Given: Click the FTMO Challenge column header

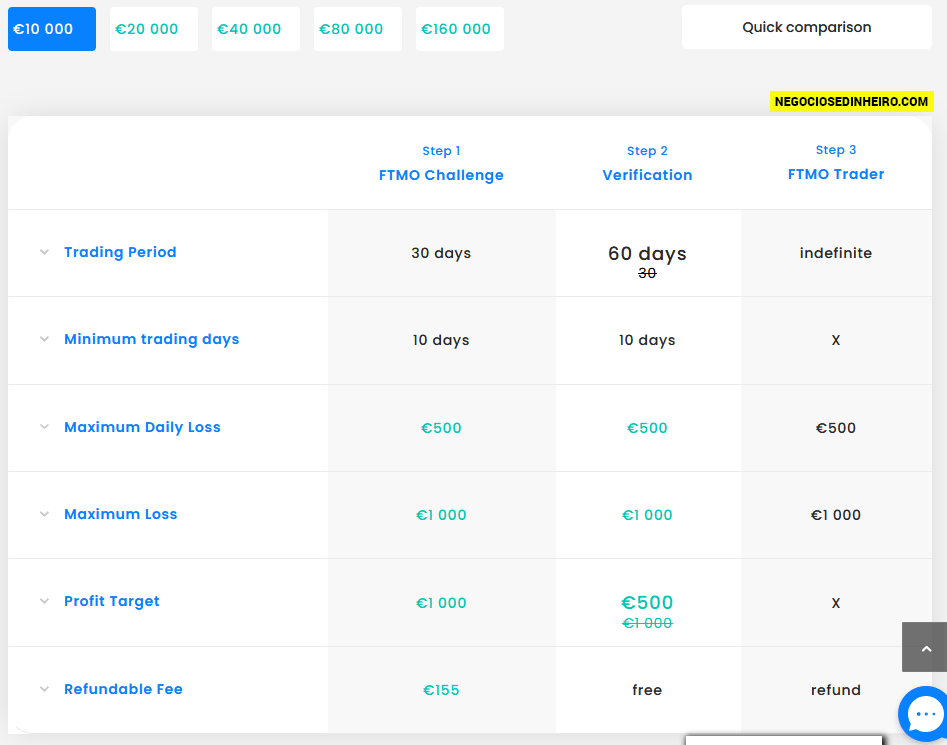Looking at the screenshot, I should click(x=441, y=175).
